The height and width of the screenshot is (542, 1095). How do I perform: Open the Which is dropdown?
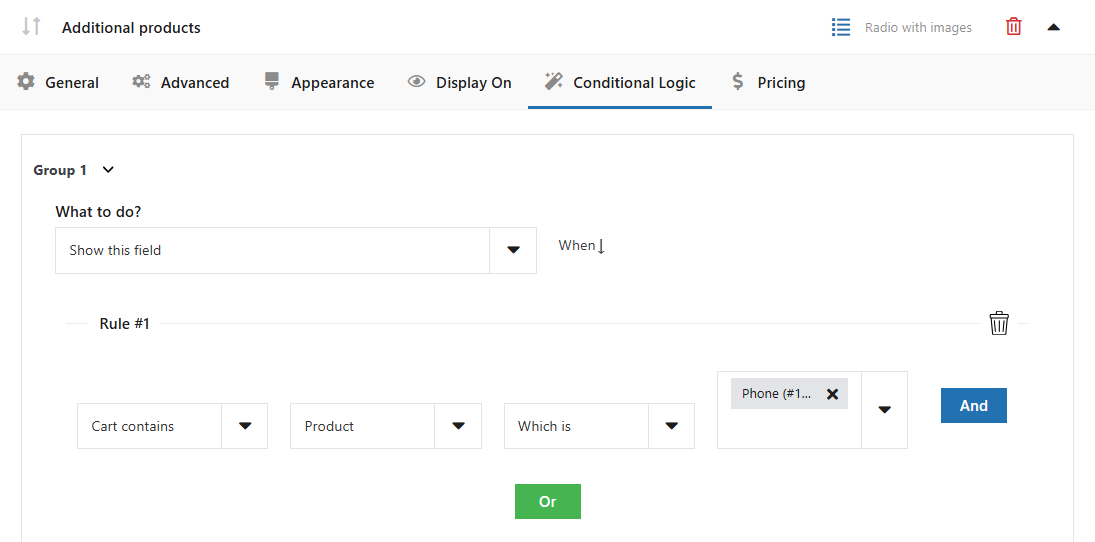pyautogui.click(x=599, y=426)
